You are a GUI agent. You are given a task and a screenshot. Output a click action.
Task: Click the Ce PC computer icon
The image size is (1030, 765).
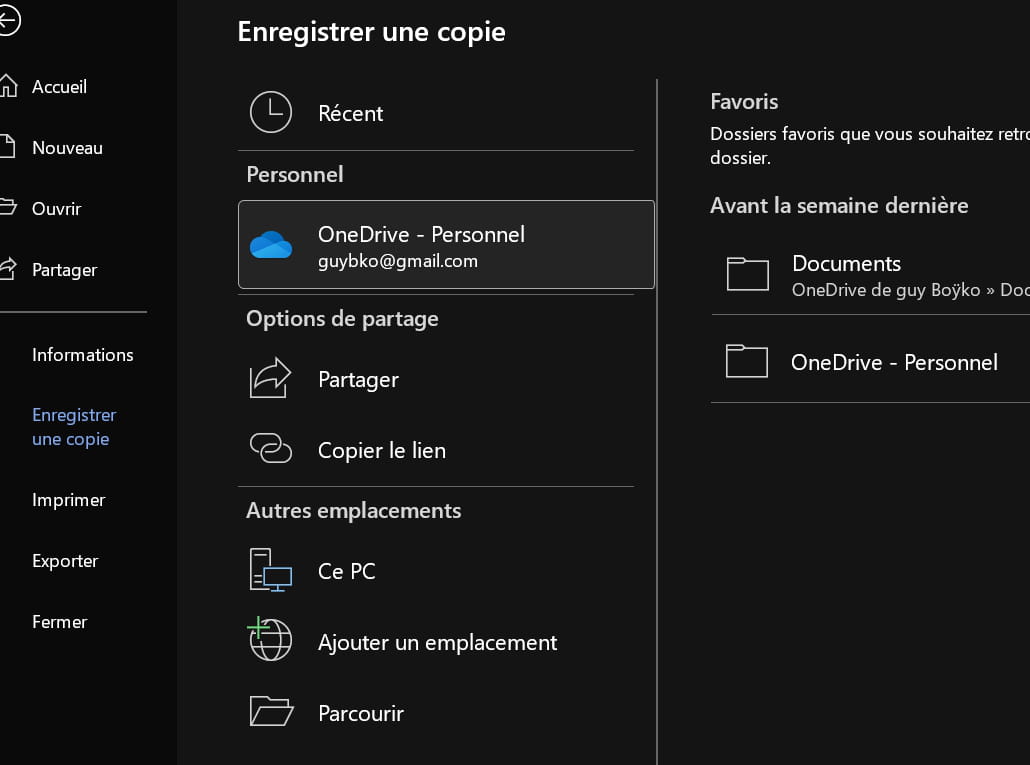point(270,571)
